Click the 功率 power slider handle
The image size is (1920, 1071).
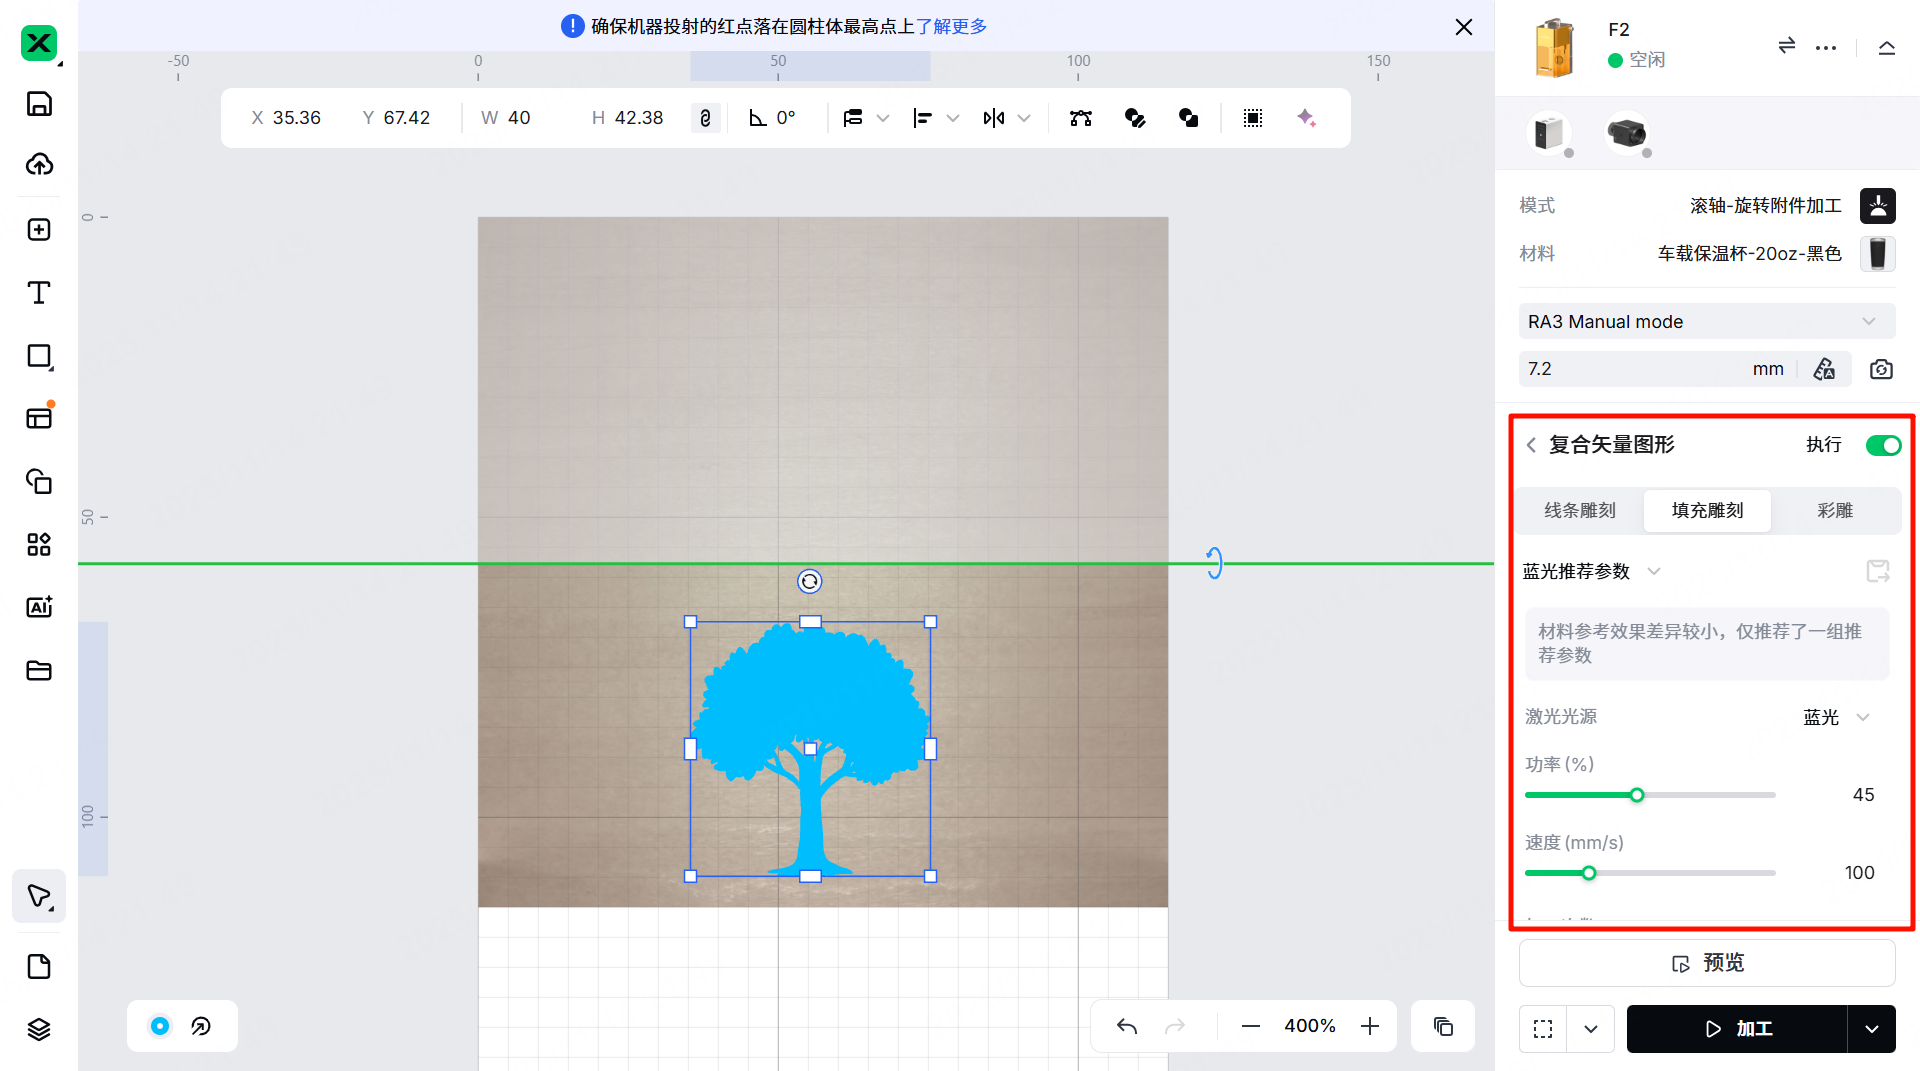[x=1637, y=795]
